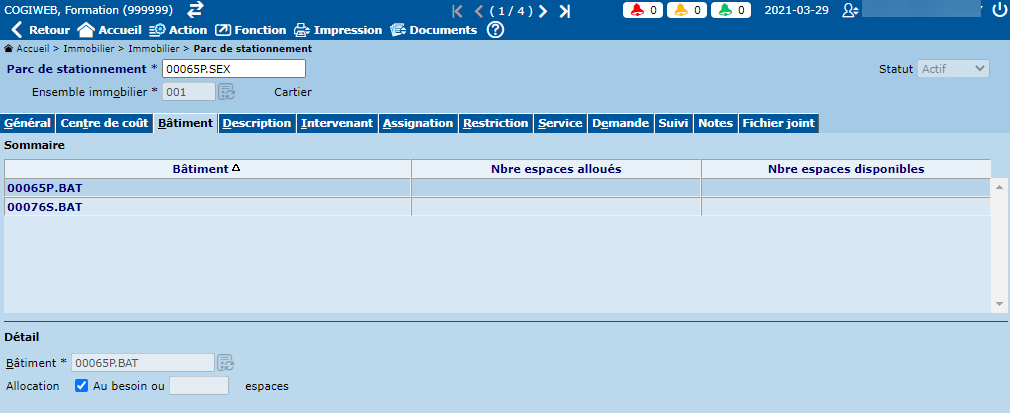The height and width of the screenshot is (413, 1010).
Task: Click the Parc de stationnement input field
Action: click(233, 68)
